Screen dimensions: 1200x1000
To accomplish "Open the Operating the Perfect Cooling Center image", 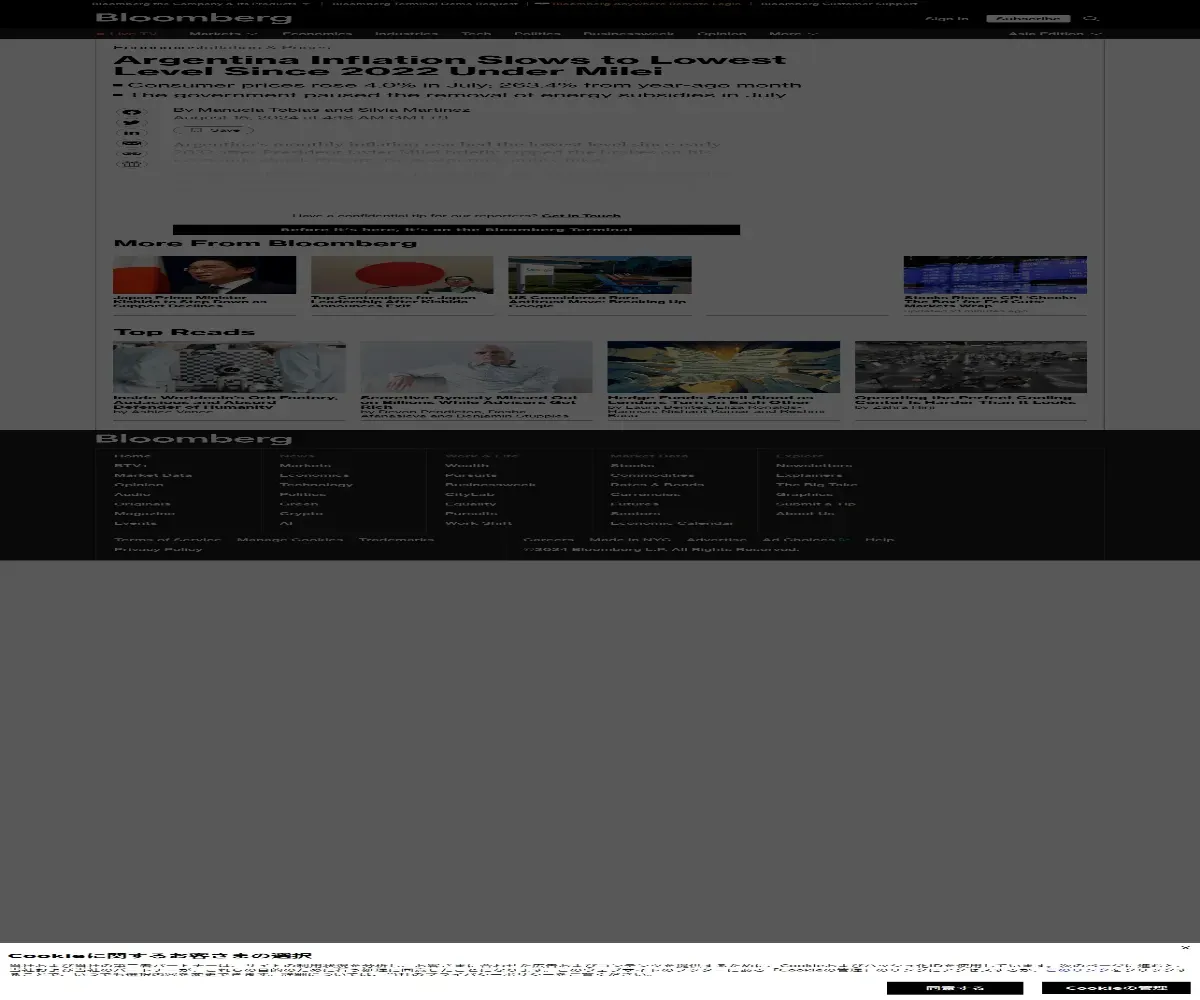I will [971, 367].
